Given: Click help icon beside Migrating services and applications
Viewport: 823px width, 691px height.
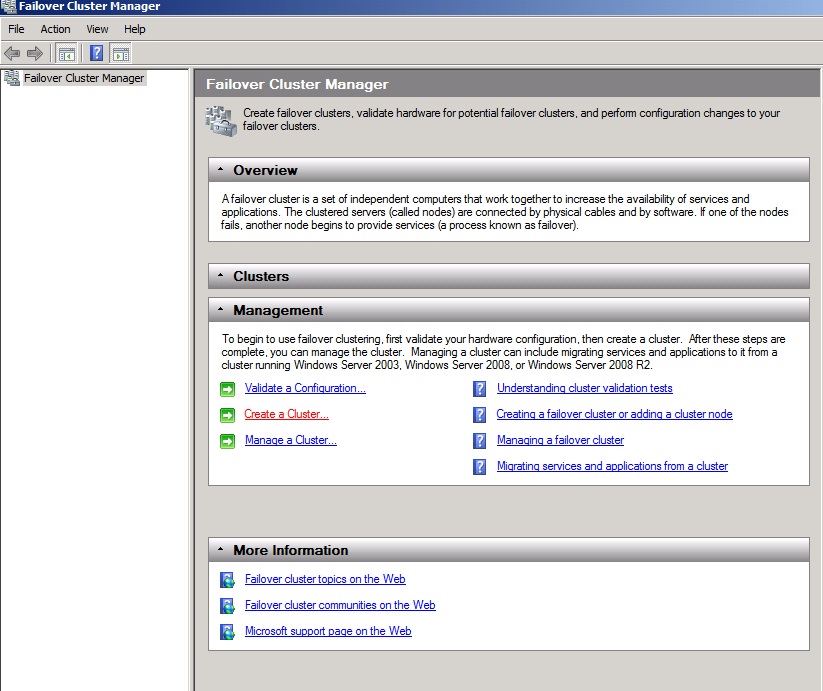Looking at the screenshot, I should point(479,466).
